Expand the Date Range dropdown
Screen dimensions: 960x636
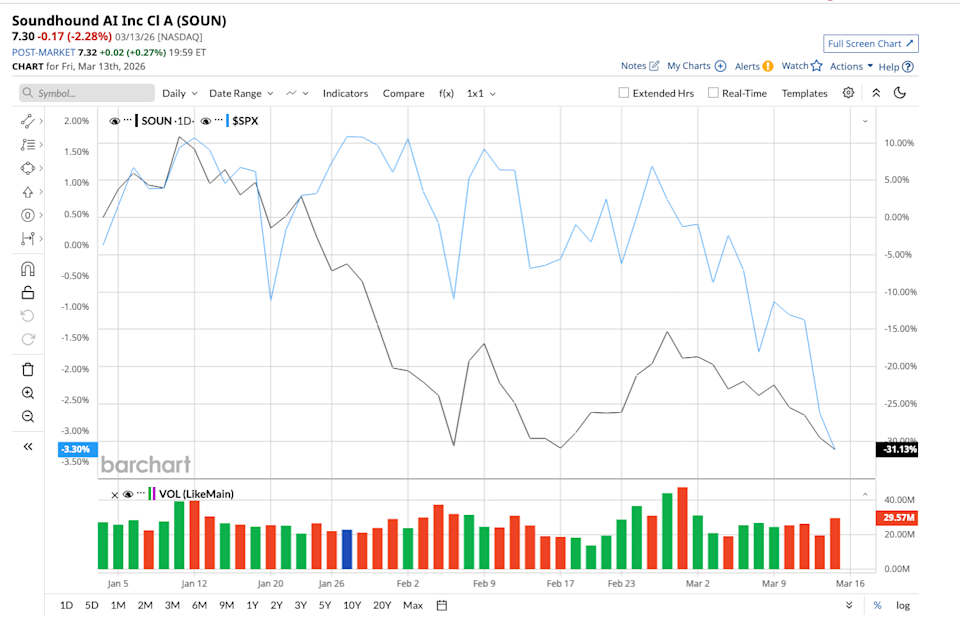tap(241, 93)
